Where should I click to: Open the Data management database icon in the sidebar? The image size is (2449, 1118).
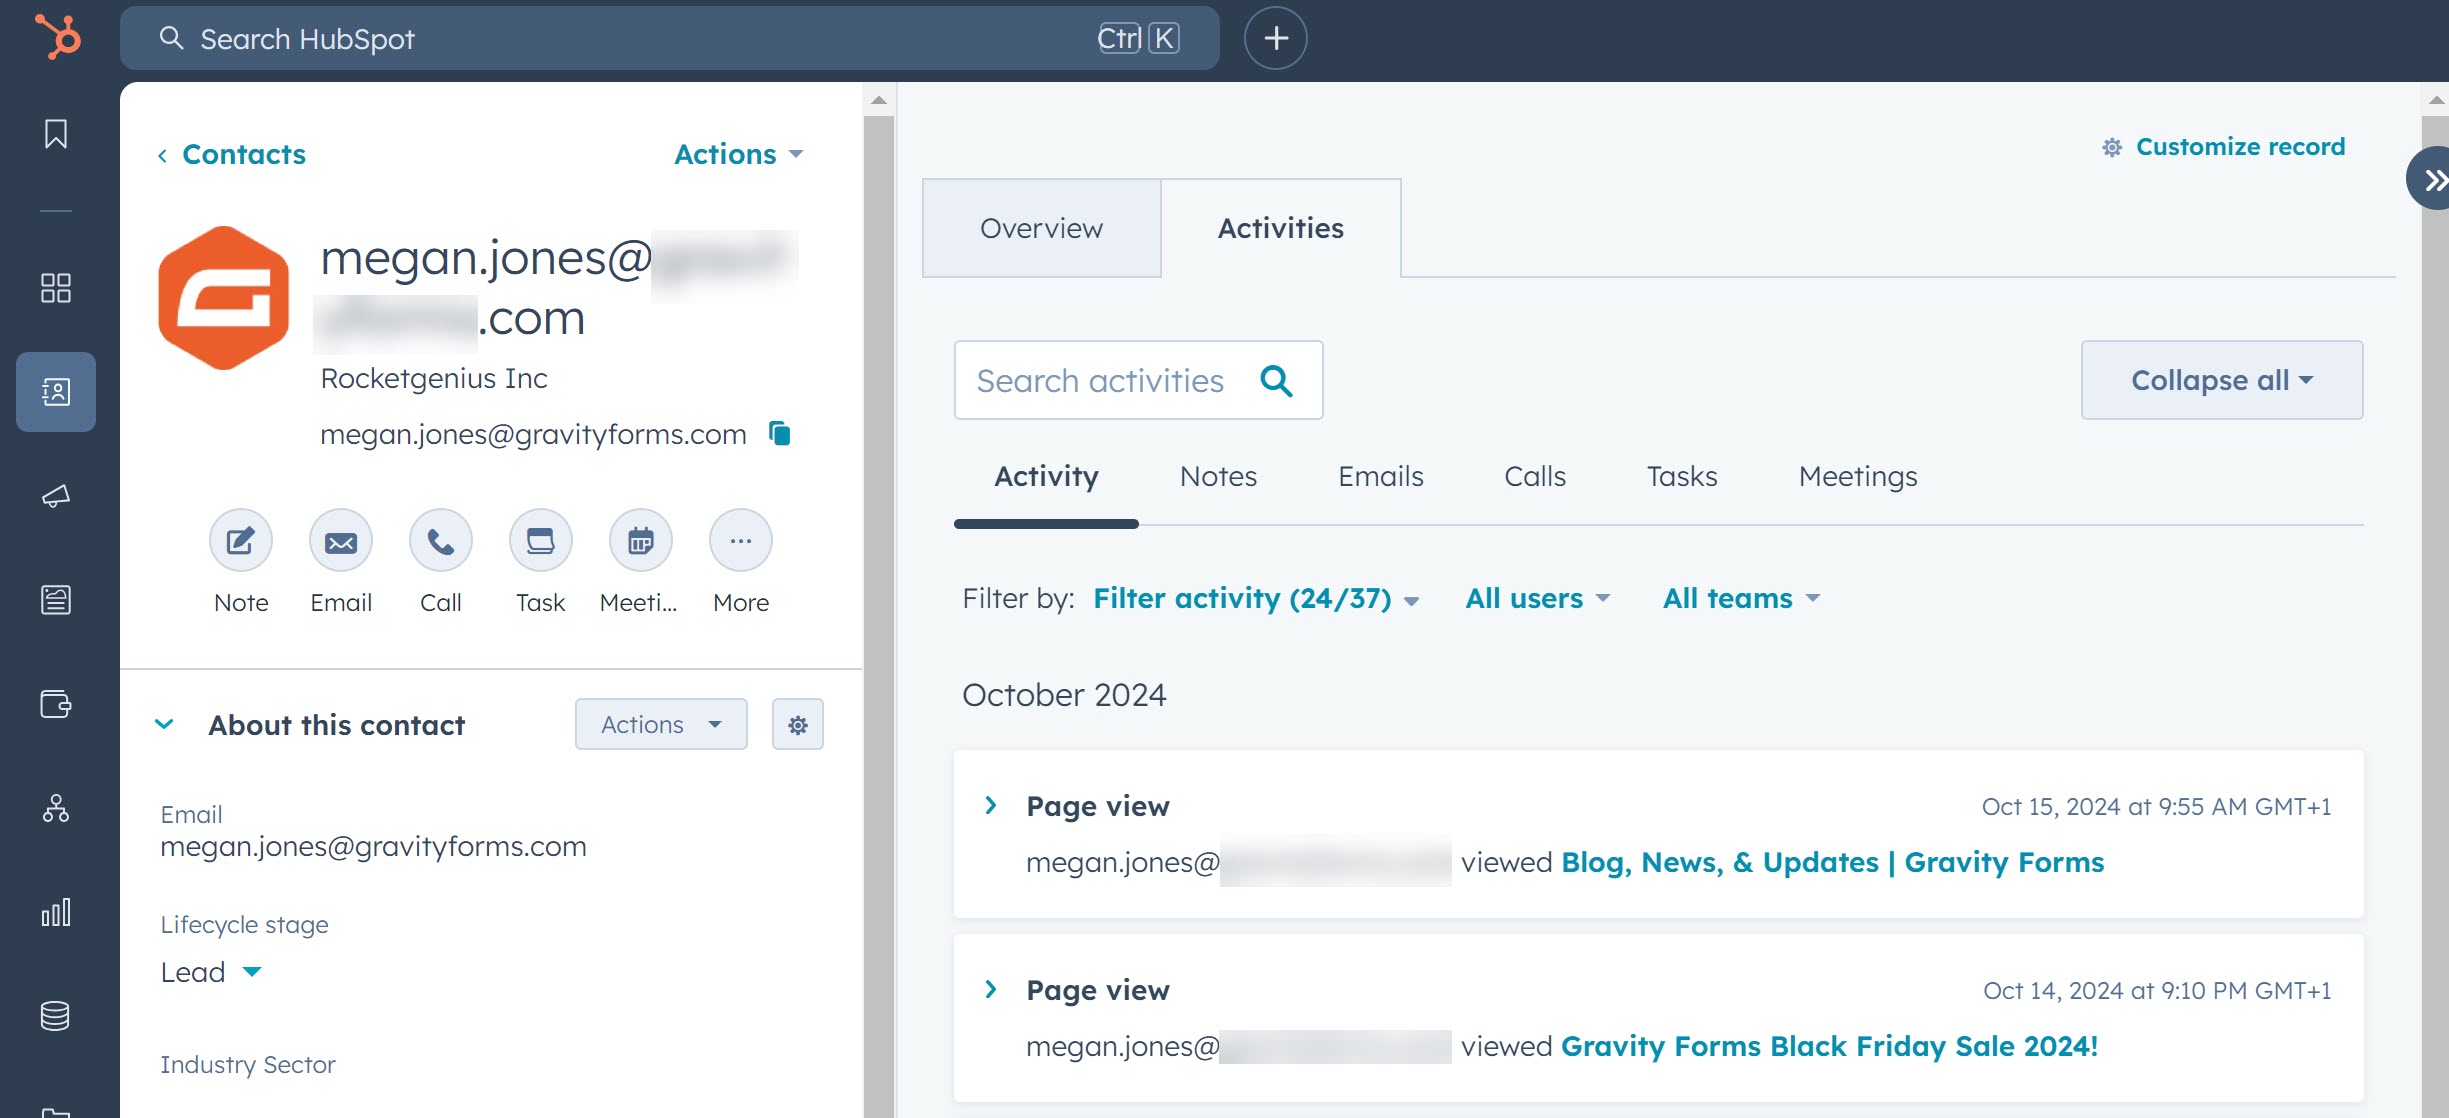(56, 1016)
